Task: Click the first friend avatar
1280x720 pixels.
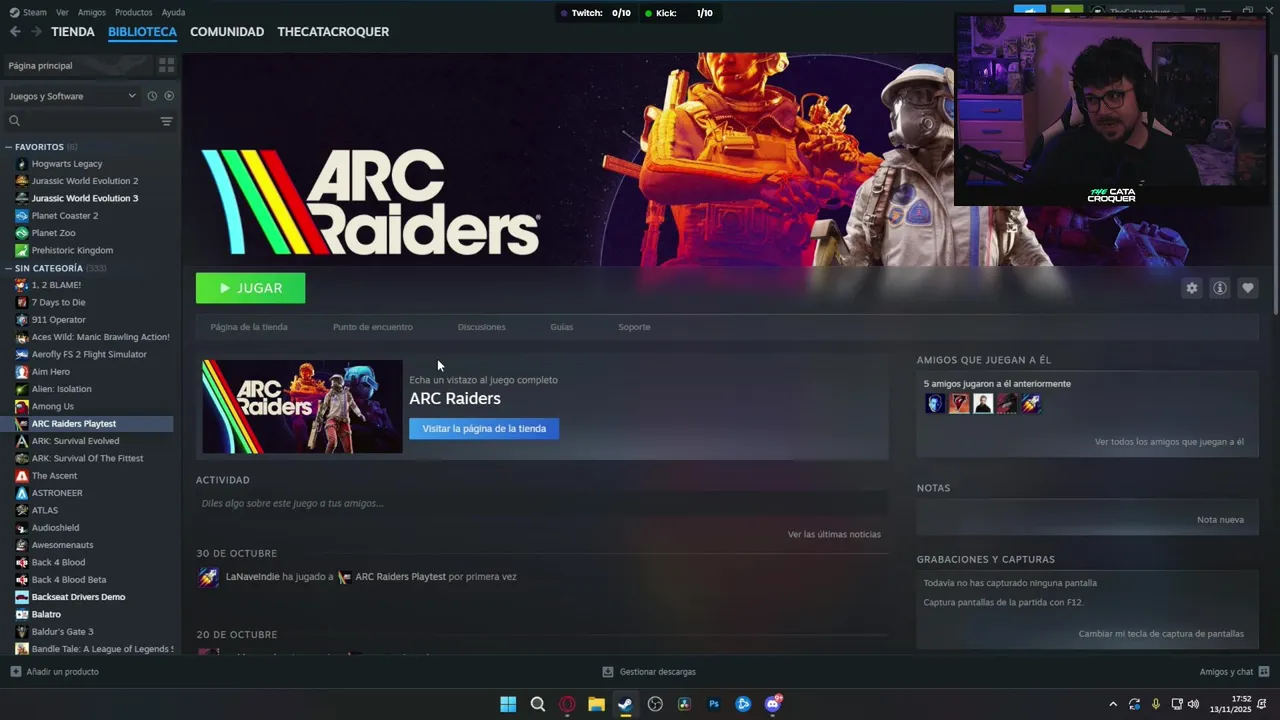Action: click(x=935, y=404)
